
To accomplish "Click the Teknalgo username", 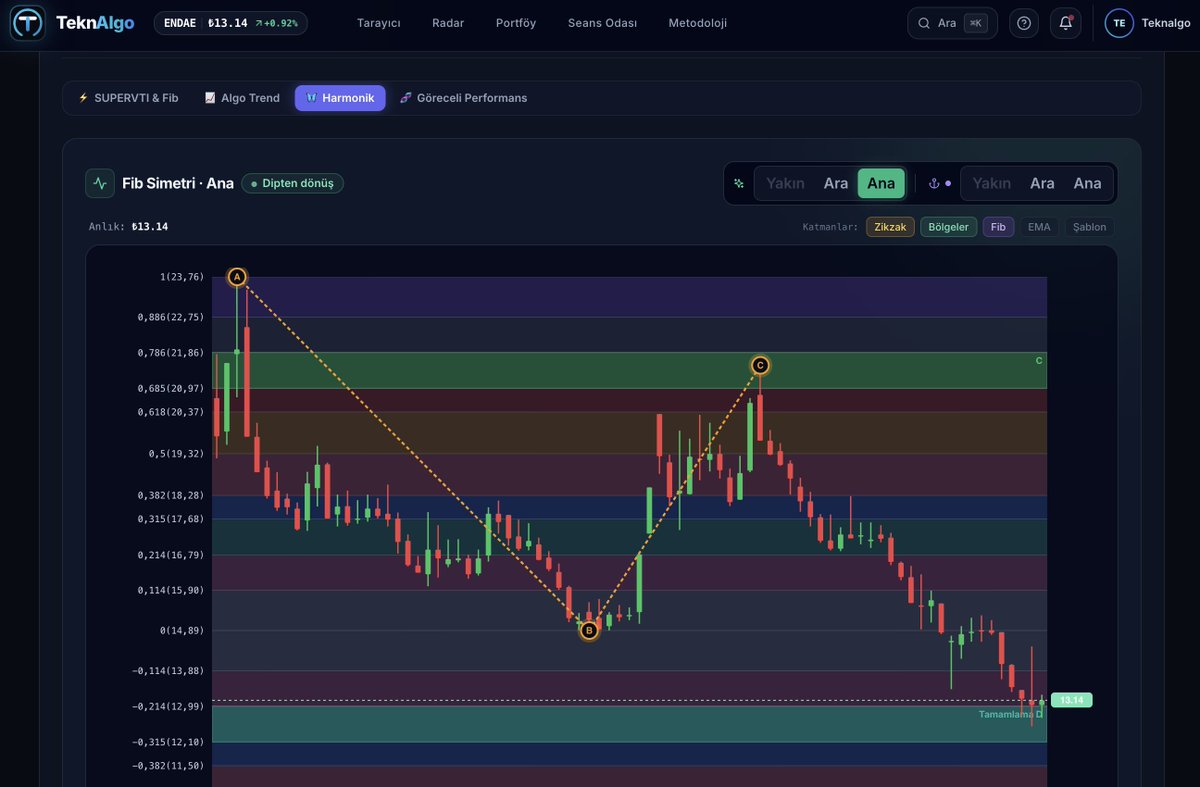I will (x=1166, y=23).
